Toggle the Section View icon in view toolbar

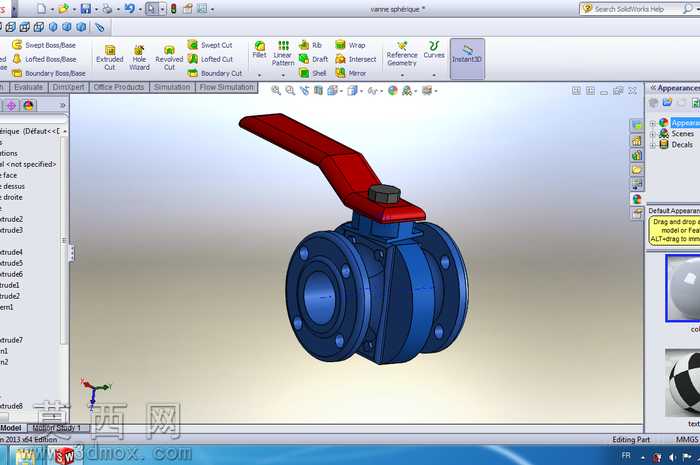(x=318, y=91)
